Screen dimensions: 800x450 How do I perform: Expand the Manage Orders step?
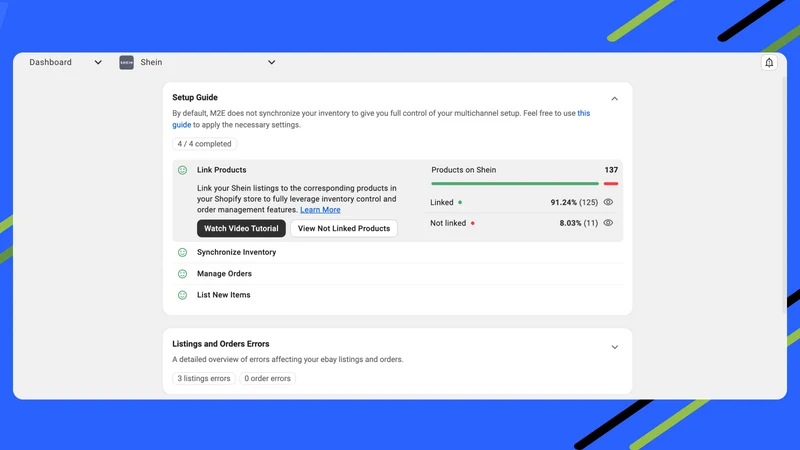[x=397, y=273]
